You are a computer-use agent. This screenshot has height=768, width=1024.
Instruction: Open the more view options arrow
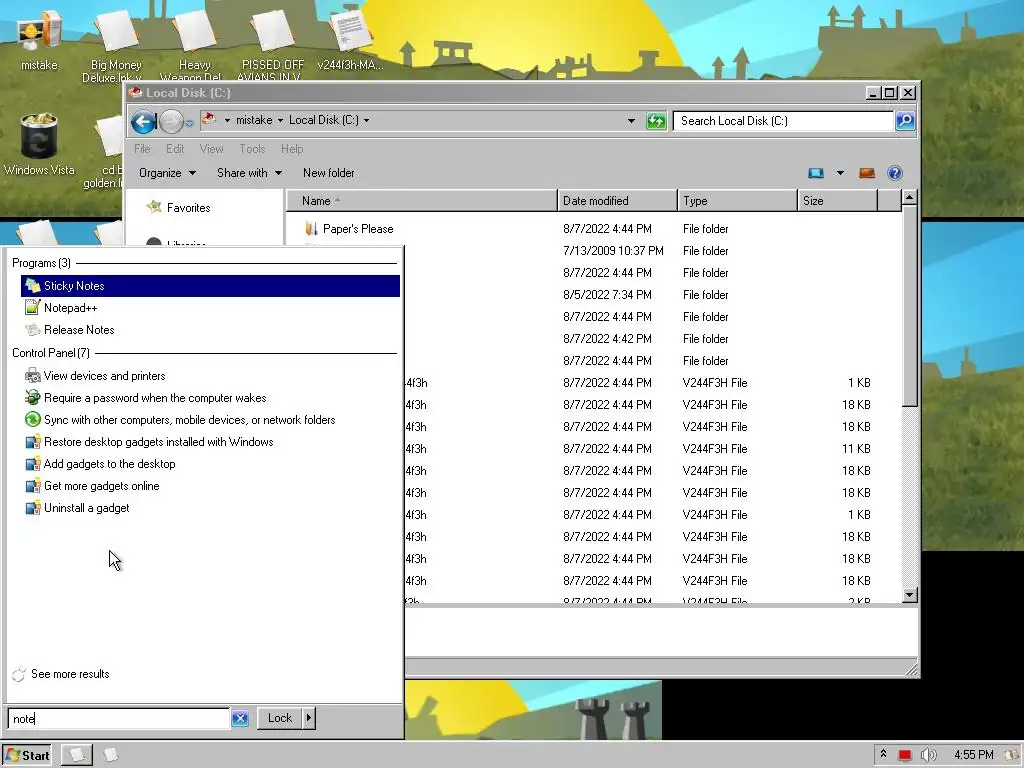click(x=840, y=173)
